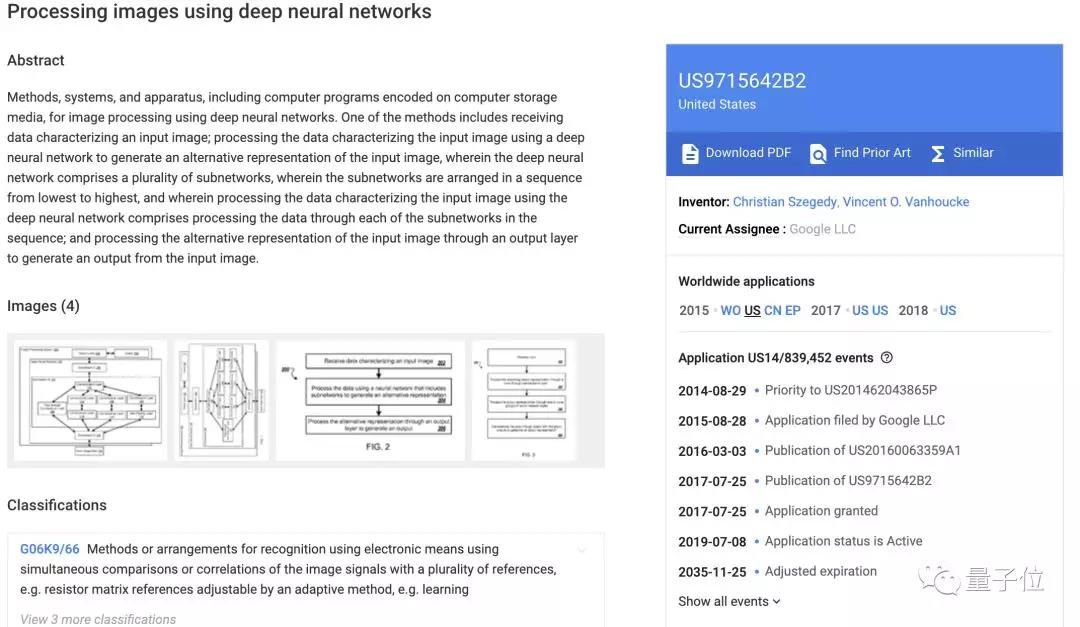Click the Abstract heading
This screenshot has height=627, width=1080.
(x=36, y=61)
